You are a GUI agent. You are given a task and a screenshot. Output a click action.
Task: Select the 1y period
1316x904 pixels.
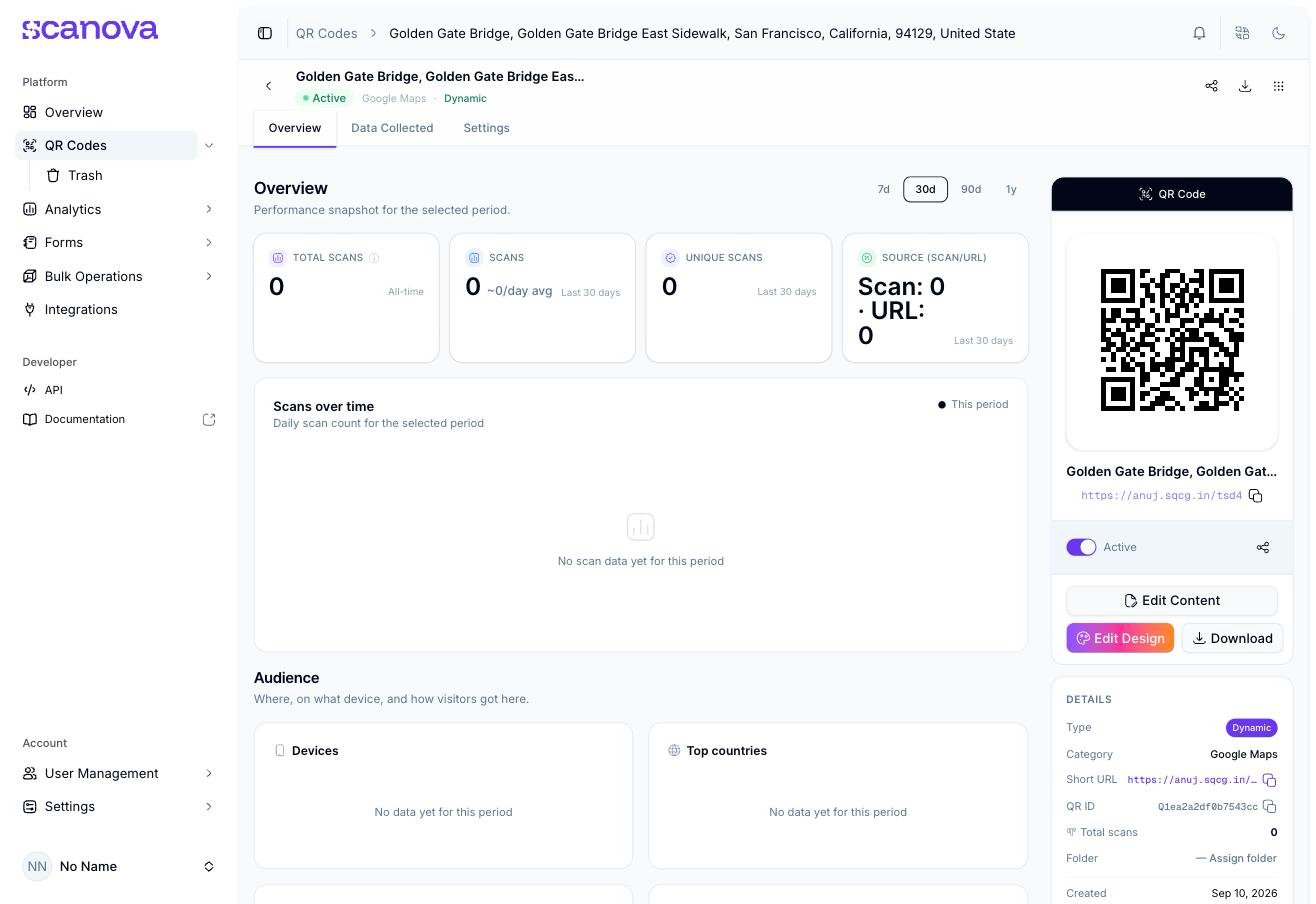(1011, 189)
